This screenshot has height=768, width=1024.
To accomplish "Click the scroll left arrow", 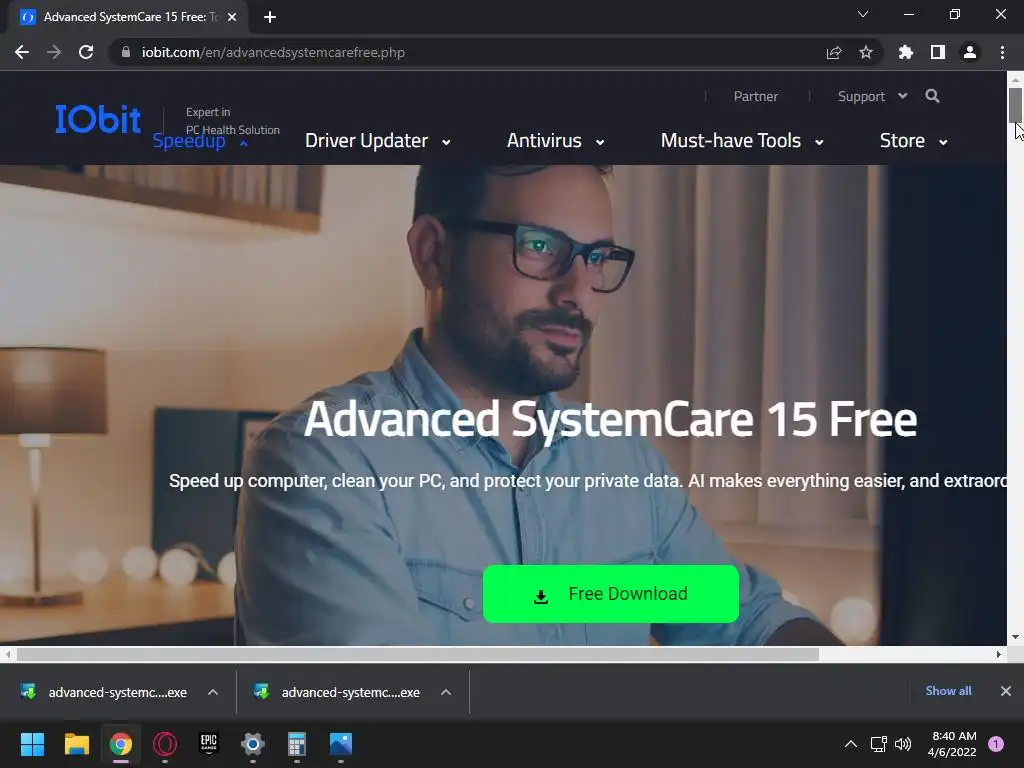I will 8,654.
